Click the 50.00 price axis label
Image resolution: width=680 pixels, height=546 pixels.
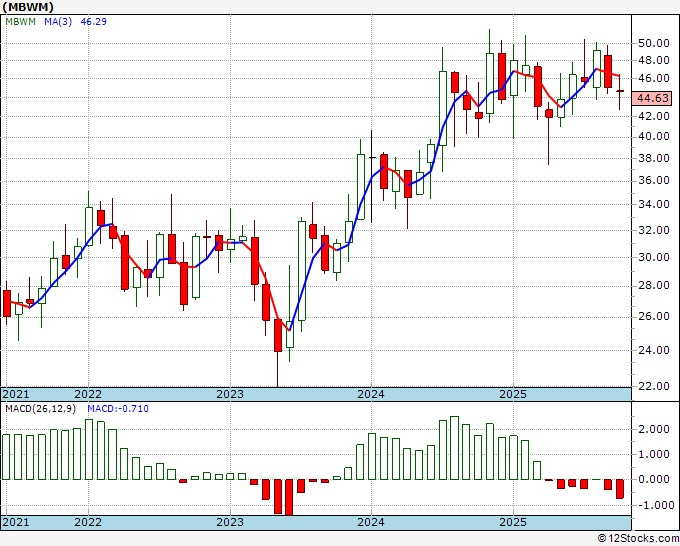pos(654,44)
